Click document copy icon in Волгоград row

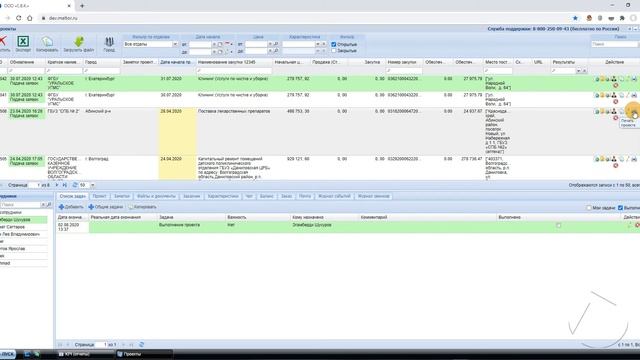[x=621, y=159]
